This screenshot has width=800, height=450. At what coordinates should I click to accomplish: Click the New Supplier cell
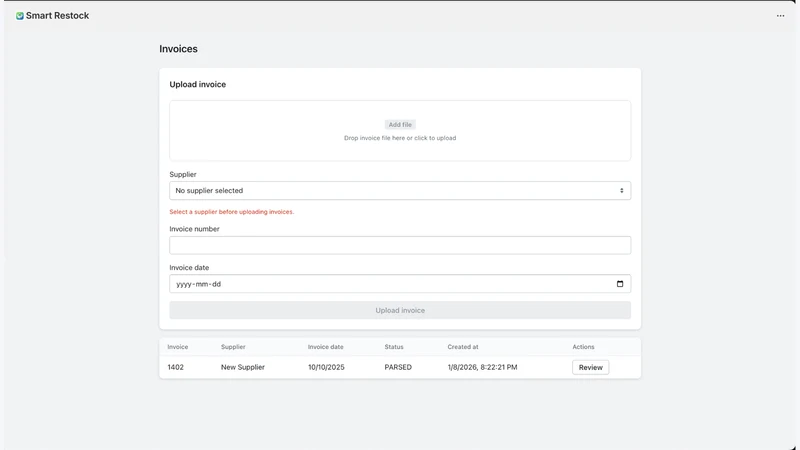click(x=243, y=367)
